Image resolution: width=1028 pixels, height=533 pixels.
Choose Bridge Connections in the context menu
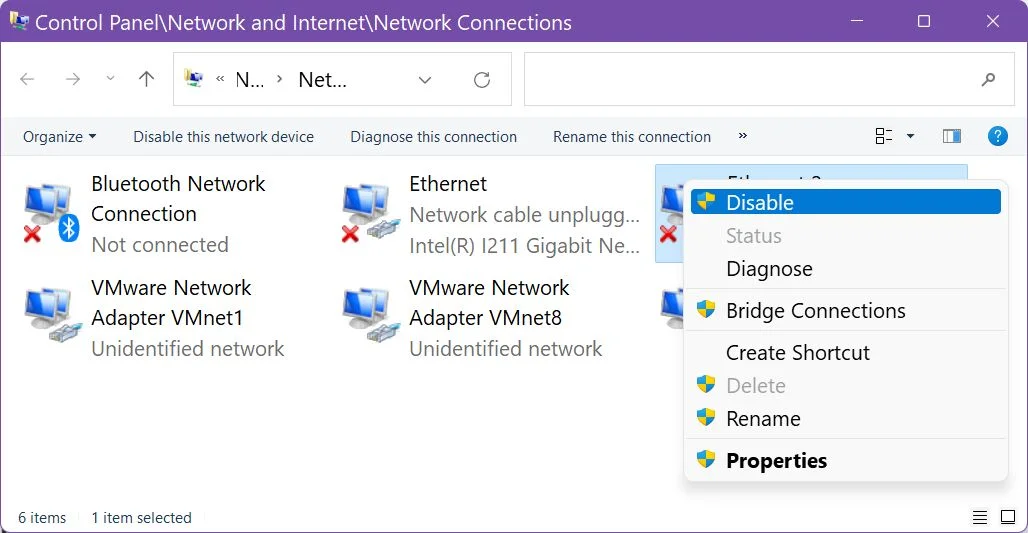point(846,310)
